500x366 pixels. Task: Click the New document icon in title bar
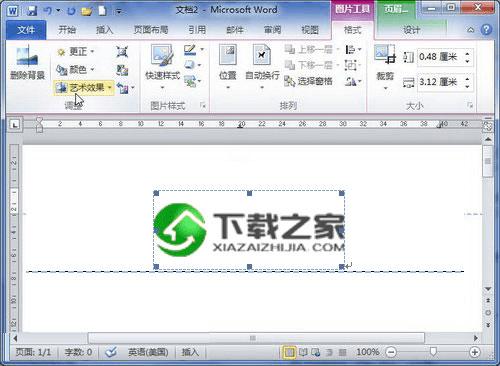(102, 11)
